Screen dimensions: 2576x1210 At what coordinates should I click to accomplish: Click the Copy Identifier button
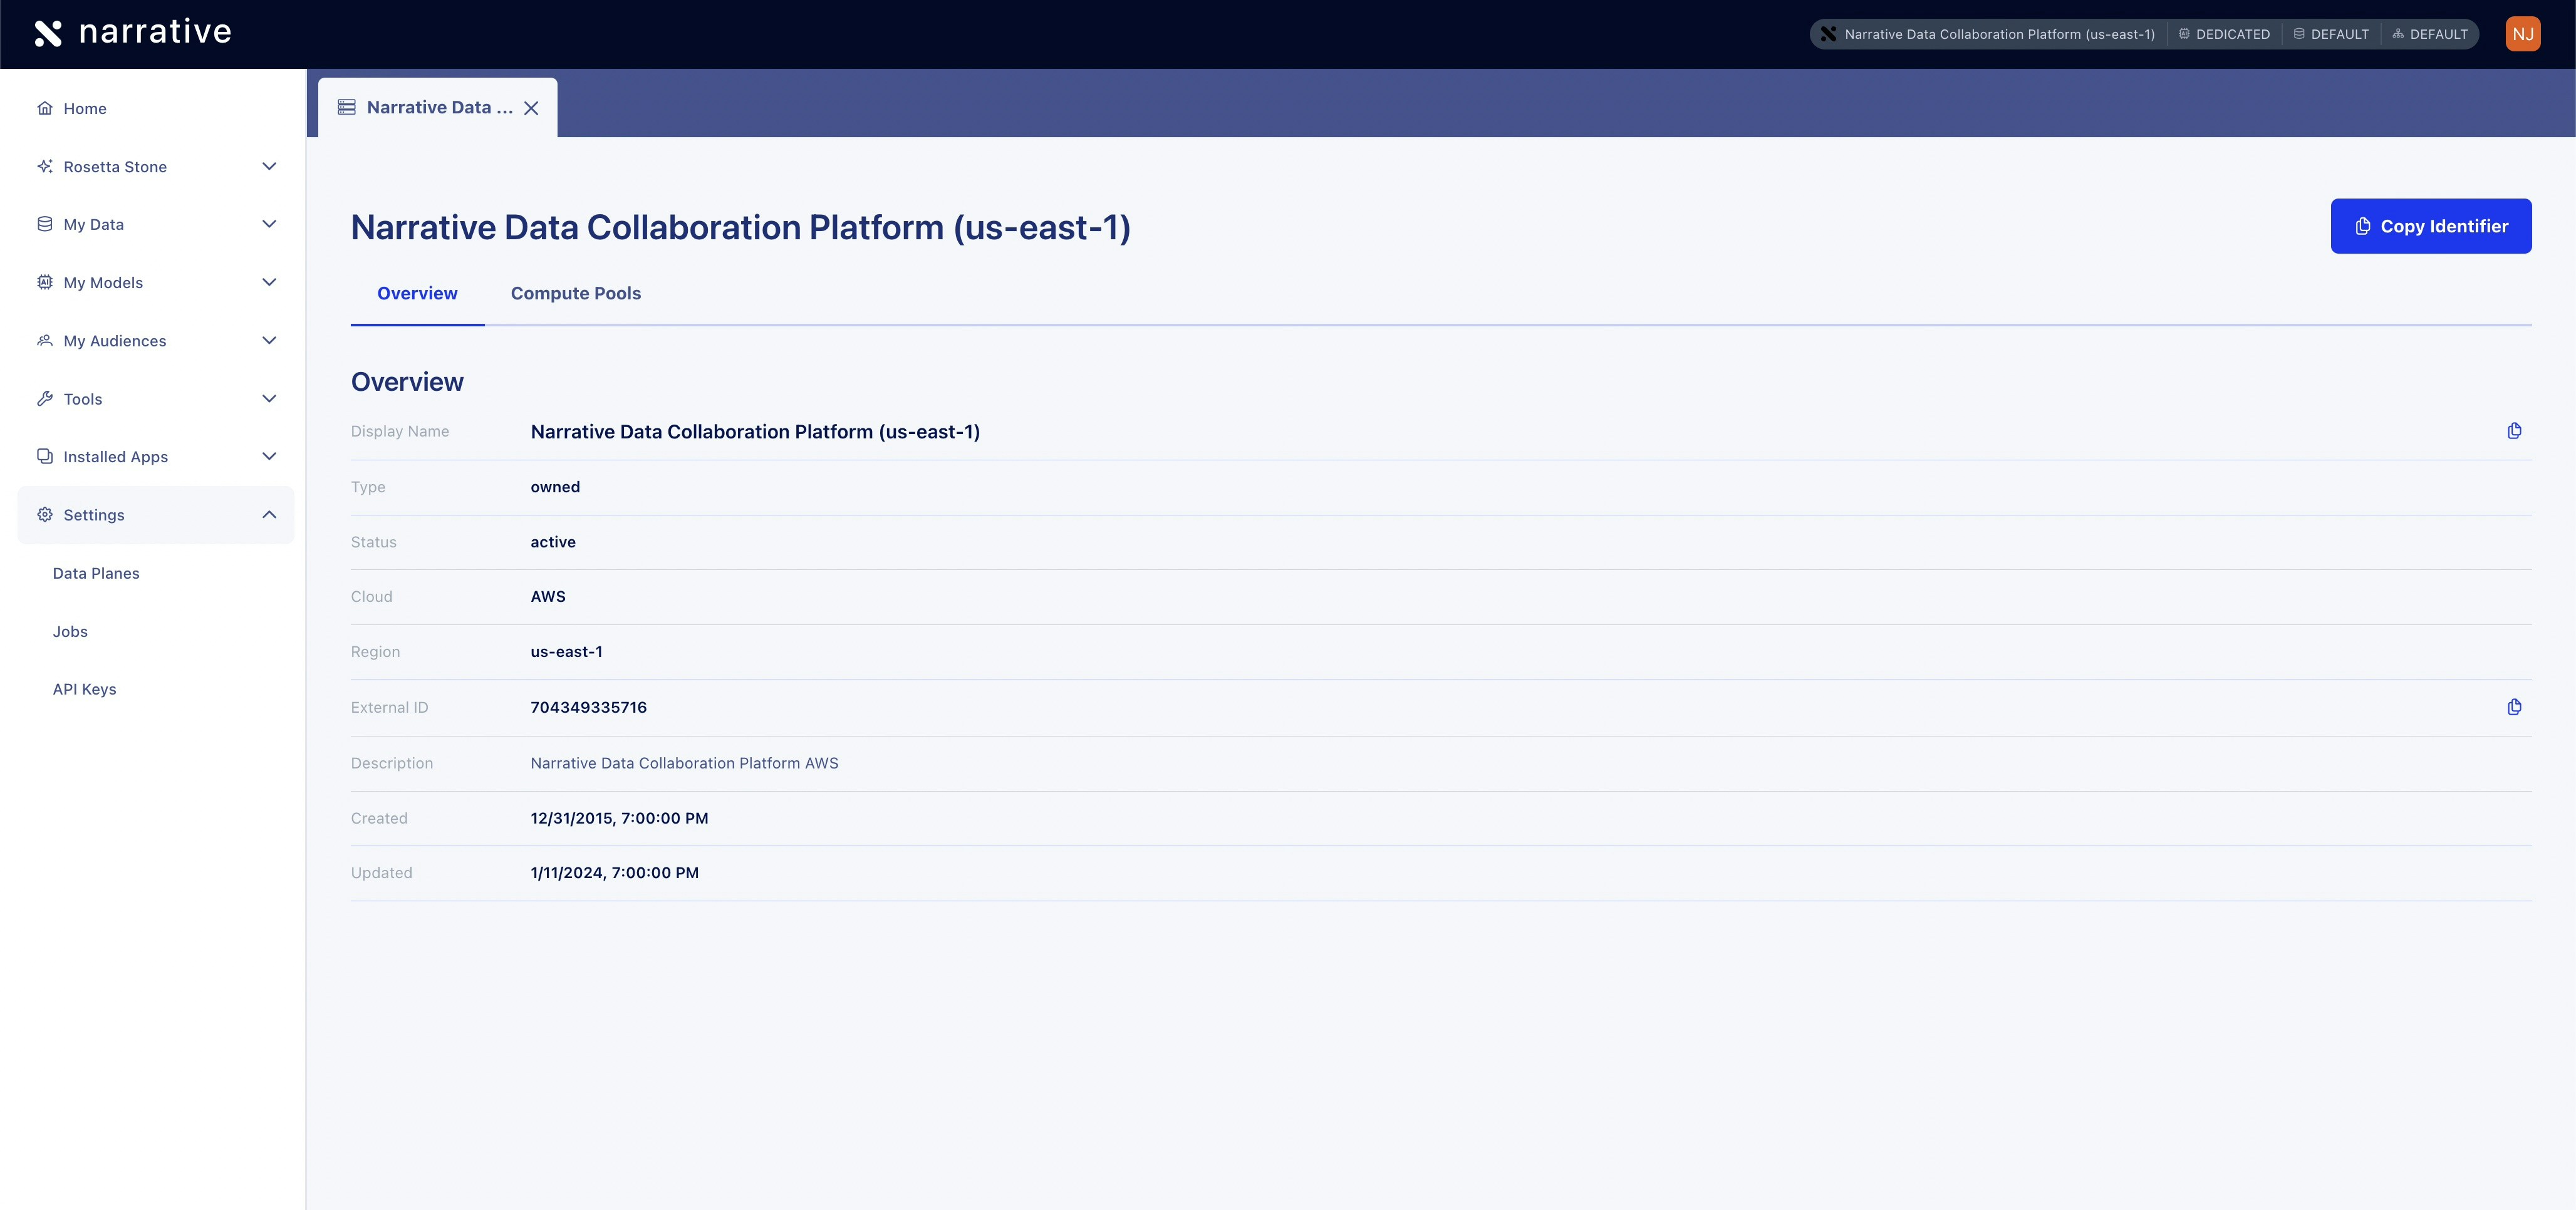2431,226
